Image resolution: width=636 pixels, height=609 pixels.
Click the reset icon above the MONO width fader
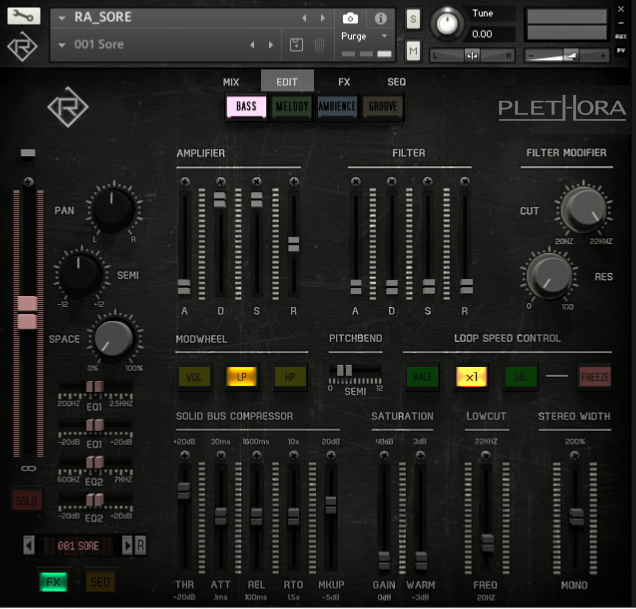point(574,456)
